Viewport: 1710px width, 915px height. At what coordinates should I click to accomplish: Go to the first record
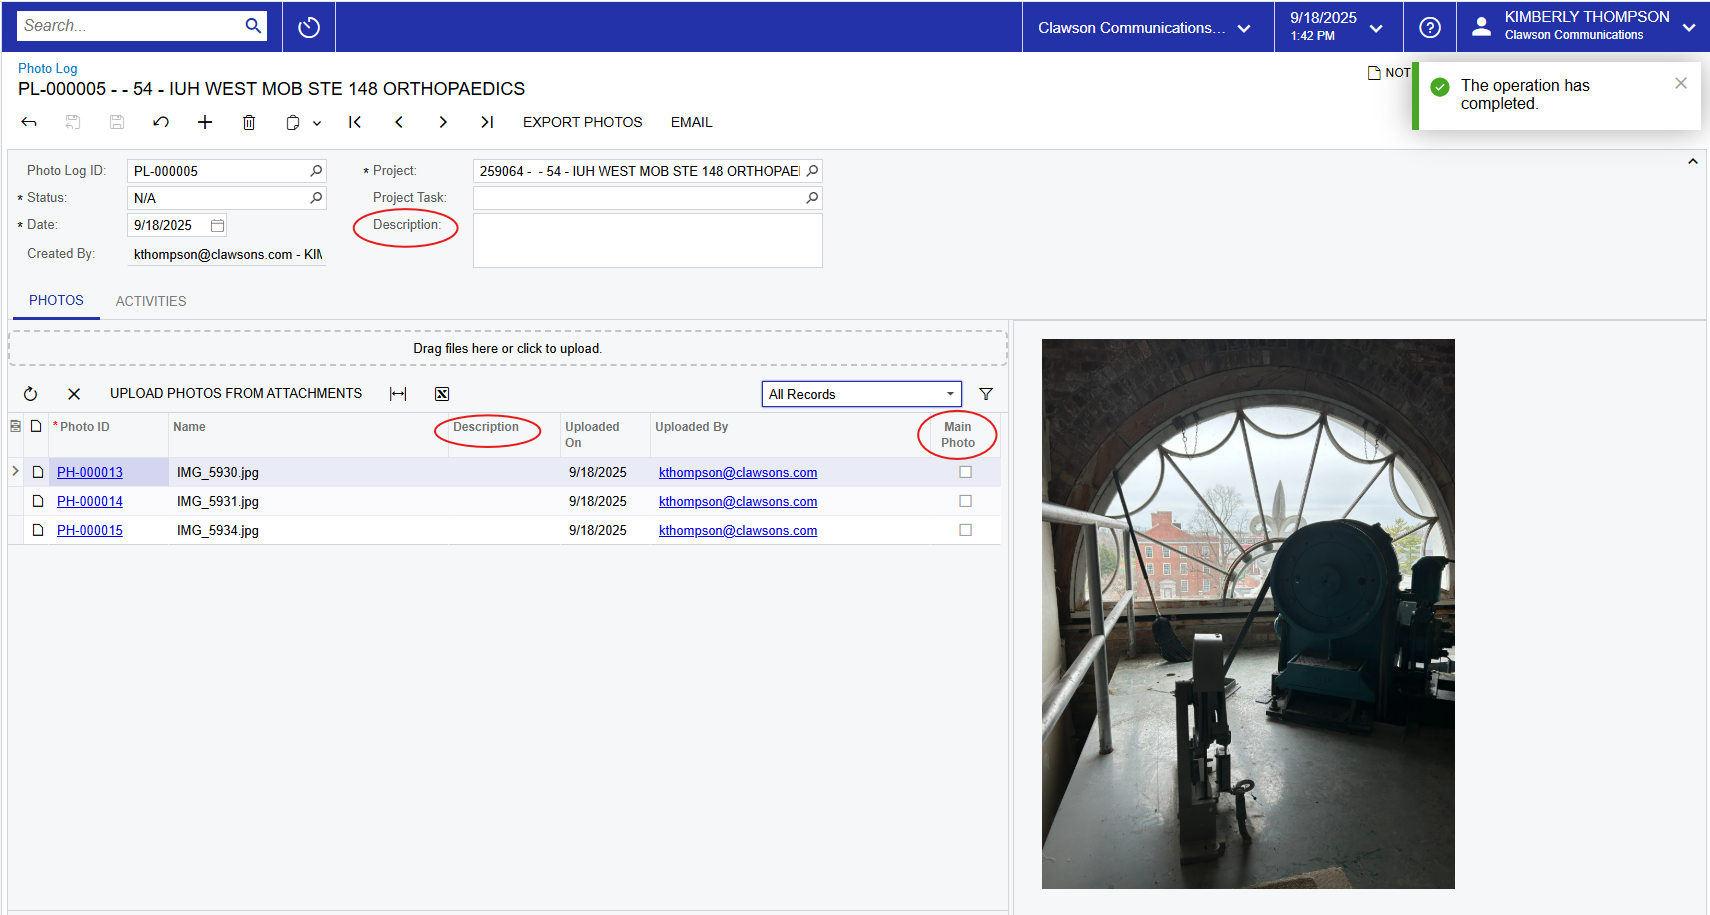click(x=355, y=122)
